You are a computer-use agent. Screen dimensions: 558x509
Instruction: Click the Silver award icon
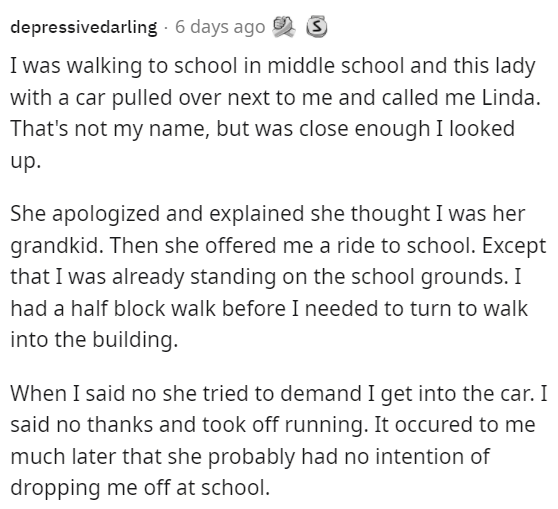(x=317, y=27)
